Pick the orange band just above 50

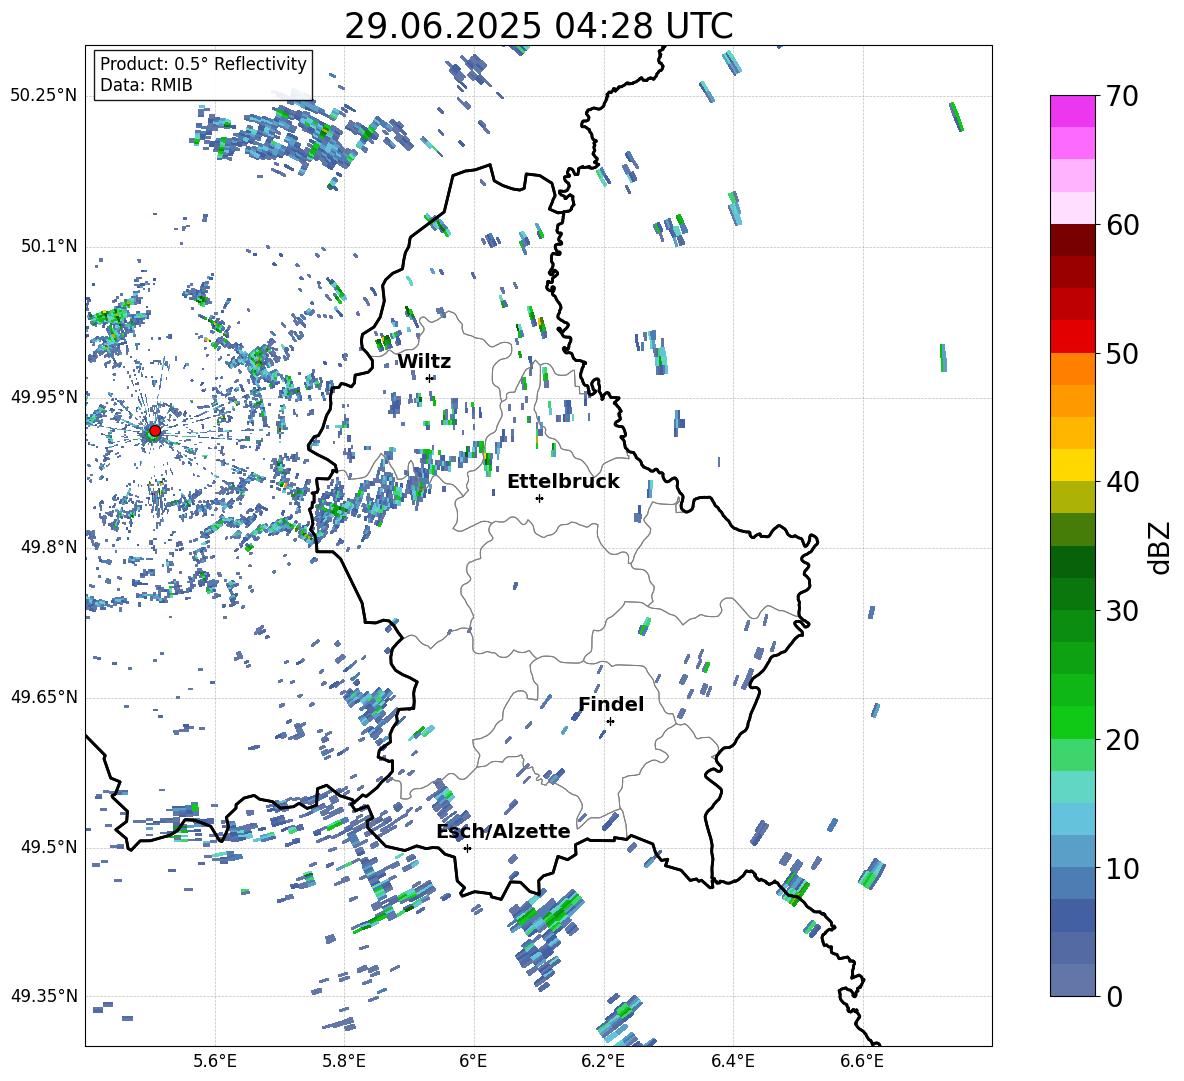tap(1072, 369)
